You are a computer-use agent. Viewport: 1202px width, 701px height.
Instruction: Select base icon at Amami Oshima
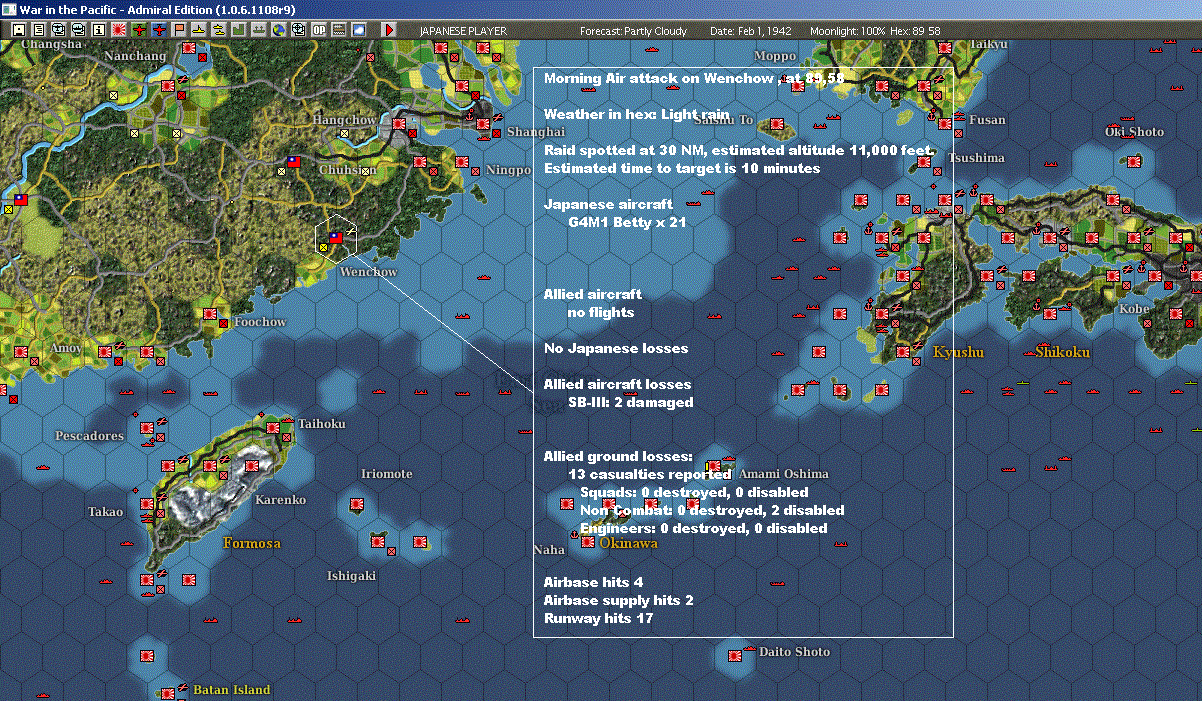(x=714, y=466)
